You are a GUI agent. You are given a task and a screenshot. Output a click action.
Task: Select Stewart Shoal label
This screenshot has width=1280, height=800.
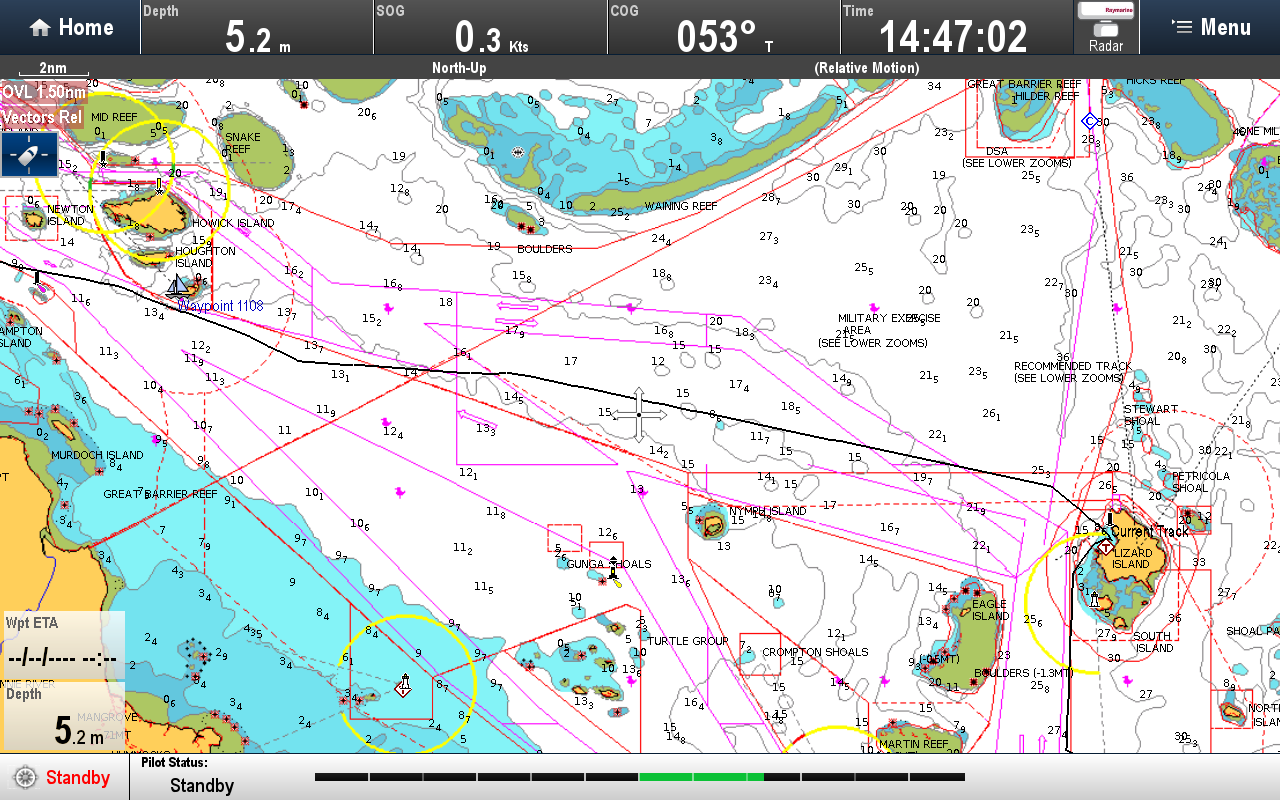[x=1151, y=415]
